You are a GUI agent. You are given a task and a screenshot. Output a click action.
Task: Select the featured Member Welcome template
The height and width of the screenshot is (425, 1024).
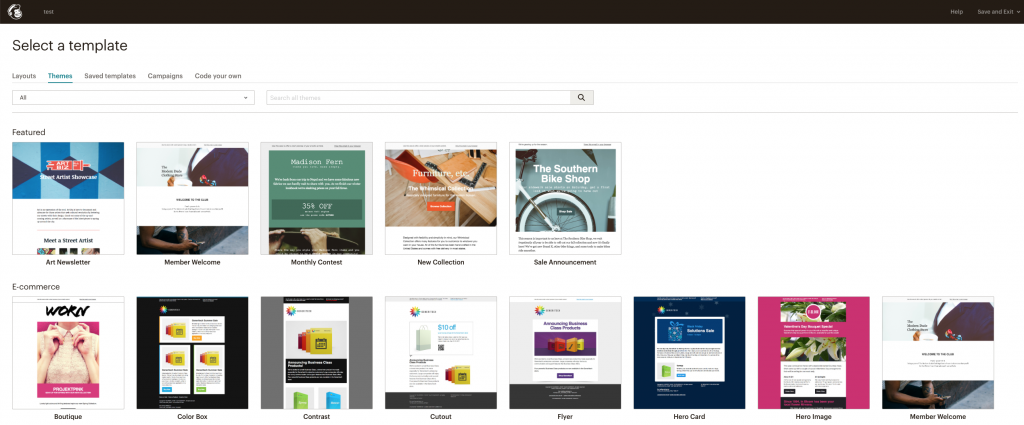[x=192, y=198]
